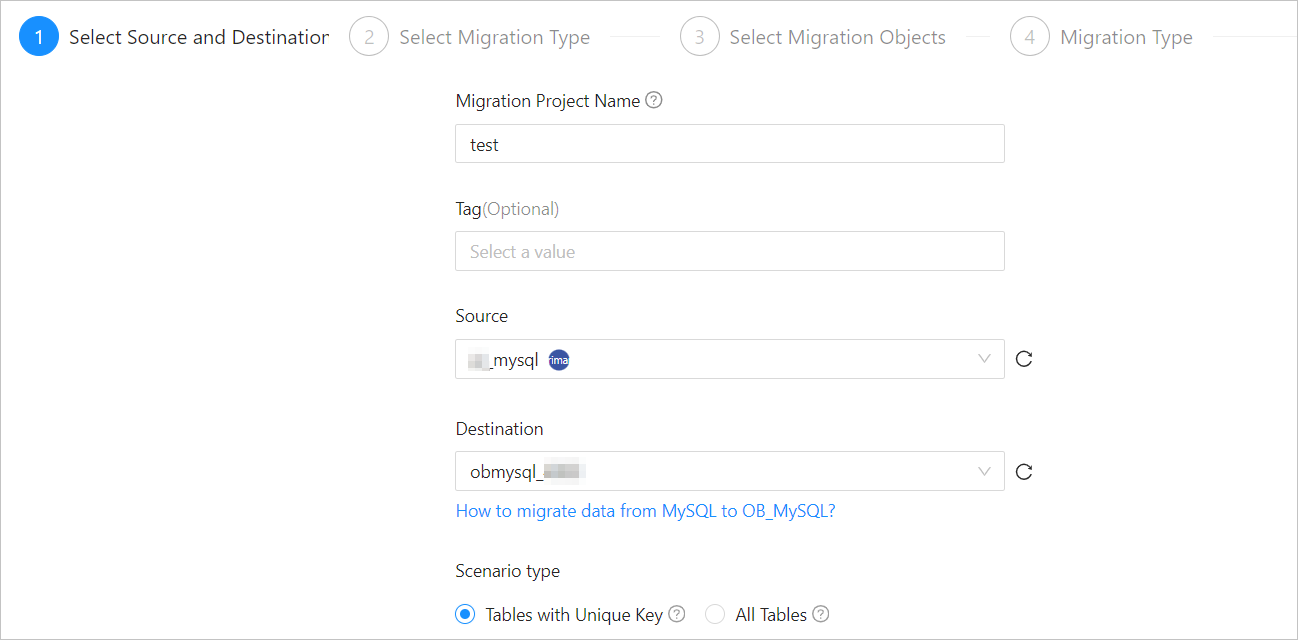Click the help icon beside Migration Project Name
The width and height of the screenshot is (1298, 640).
click(654, 100)
